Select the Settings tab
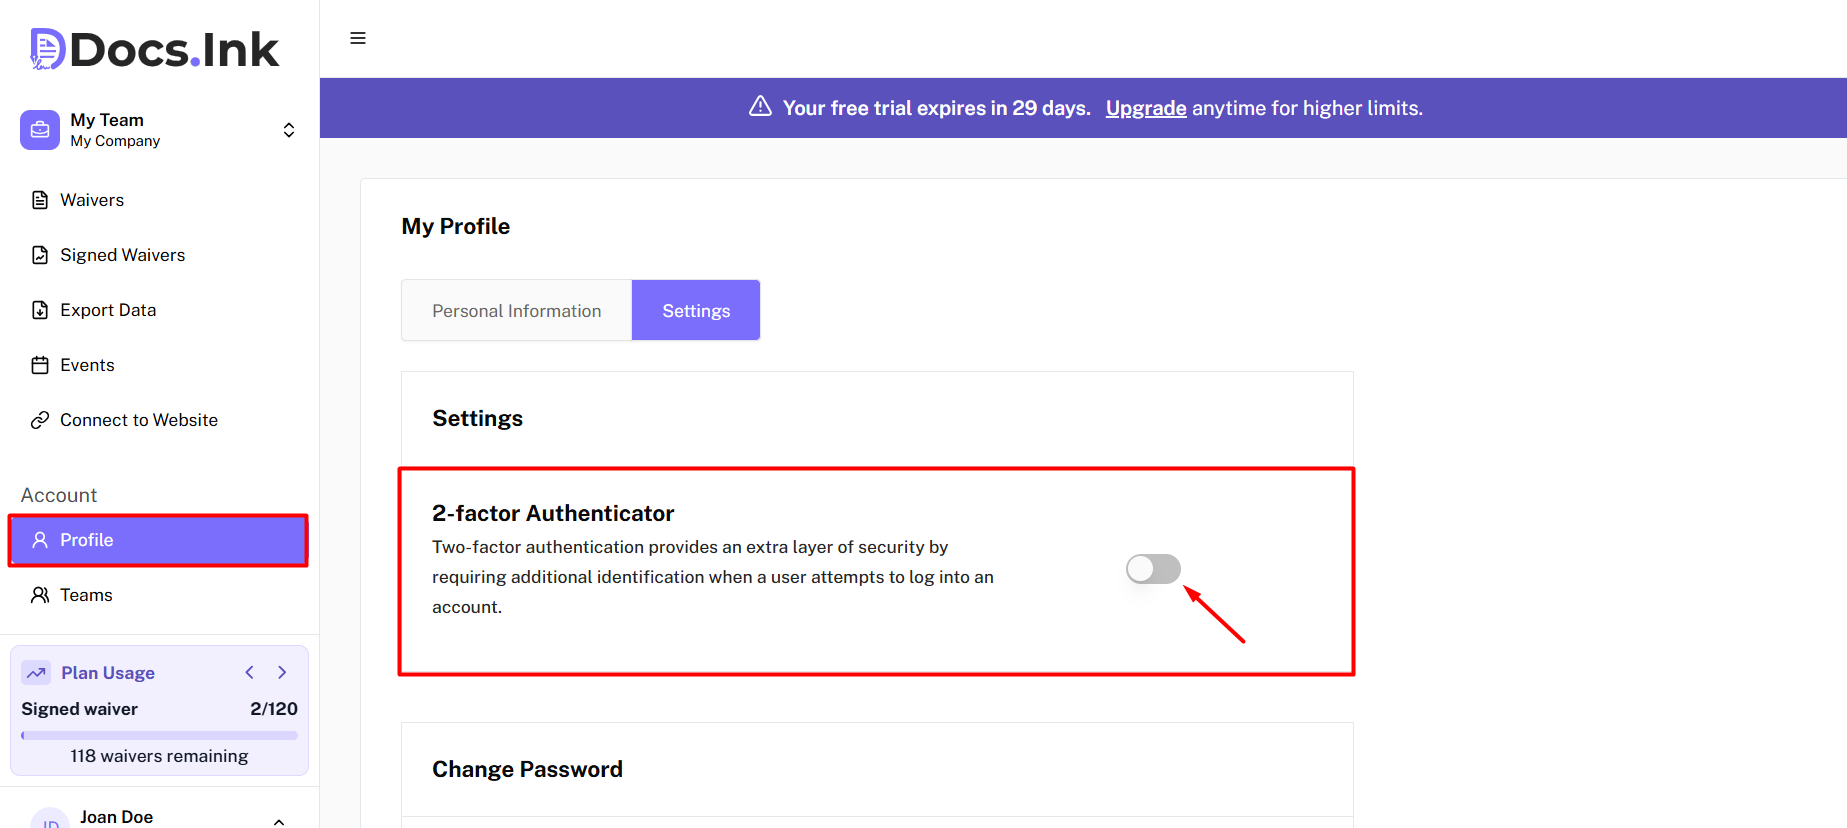This screenshot has width=1847, height=828. (696, 311)
